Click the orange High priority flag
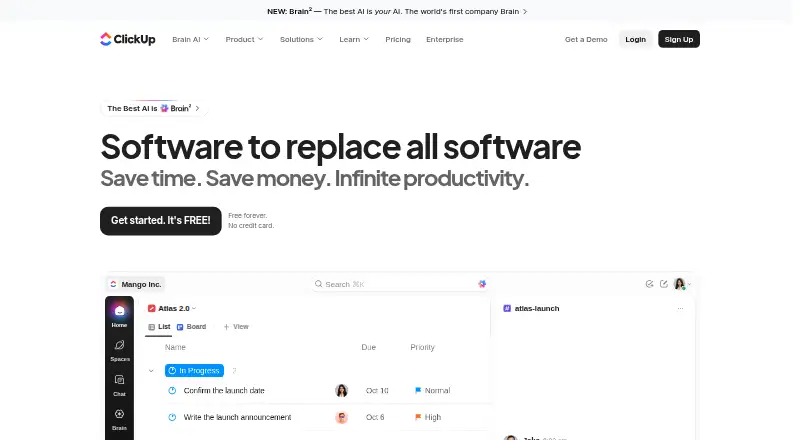The width and height of the screenshot is (800, 440). (x=418, y=417)
